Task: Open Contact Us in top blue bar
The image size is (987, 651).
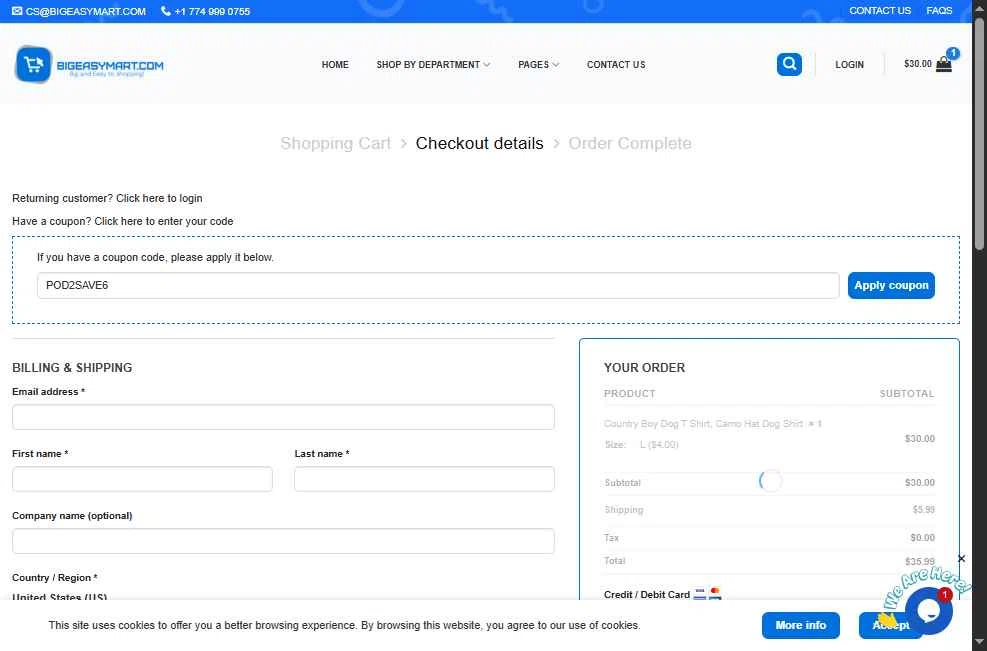Action: (879, 11)
